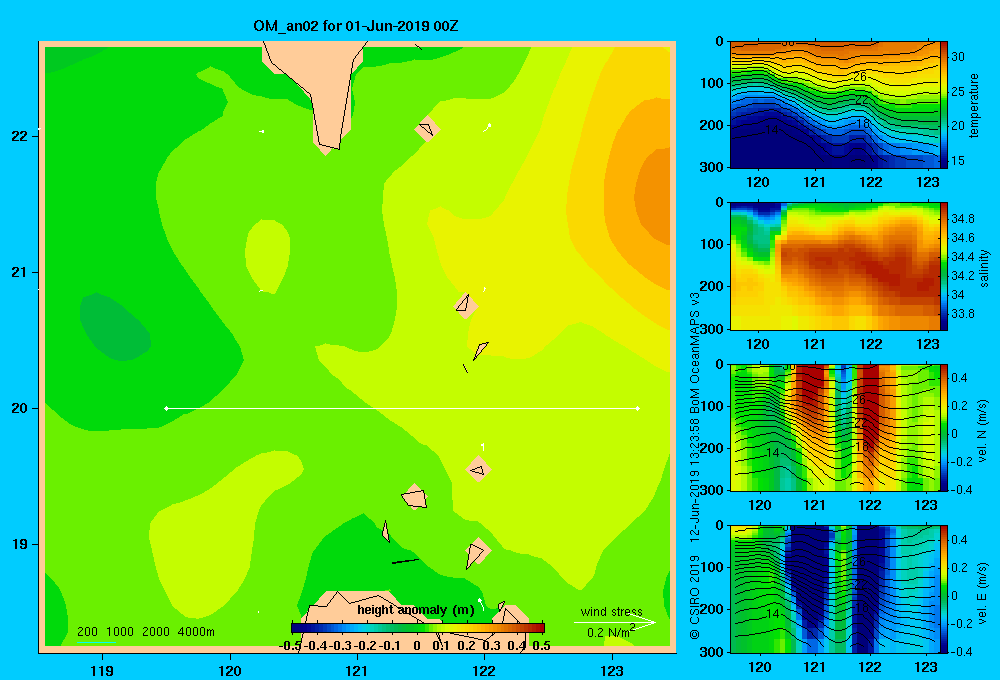This screenshot has width=1000, height=680.
Task: Click the 'salinity' color bar axis label
Action: 984,268
